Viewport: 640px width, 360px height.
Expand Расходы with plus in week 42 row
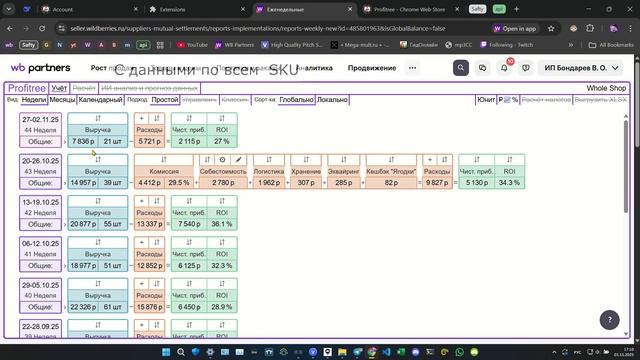[x=142, y=201]
